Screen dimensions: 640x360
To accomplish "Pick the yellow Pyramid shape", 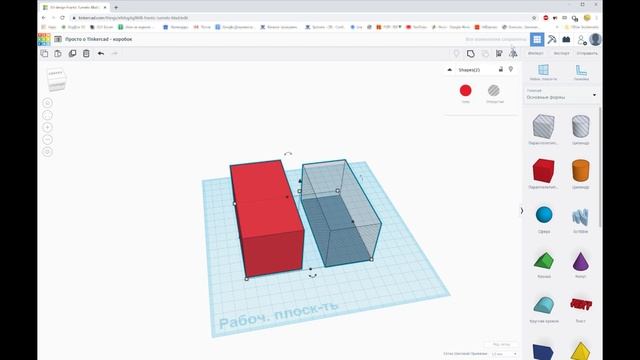I will coord(580,351).
